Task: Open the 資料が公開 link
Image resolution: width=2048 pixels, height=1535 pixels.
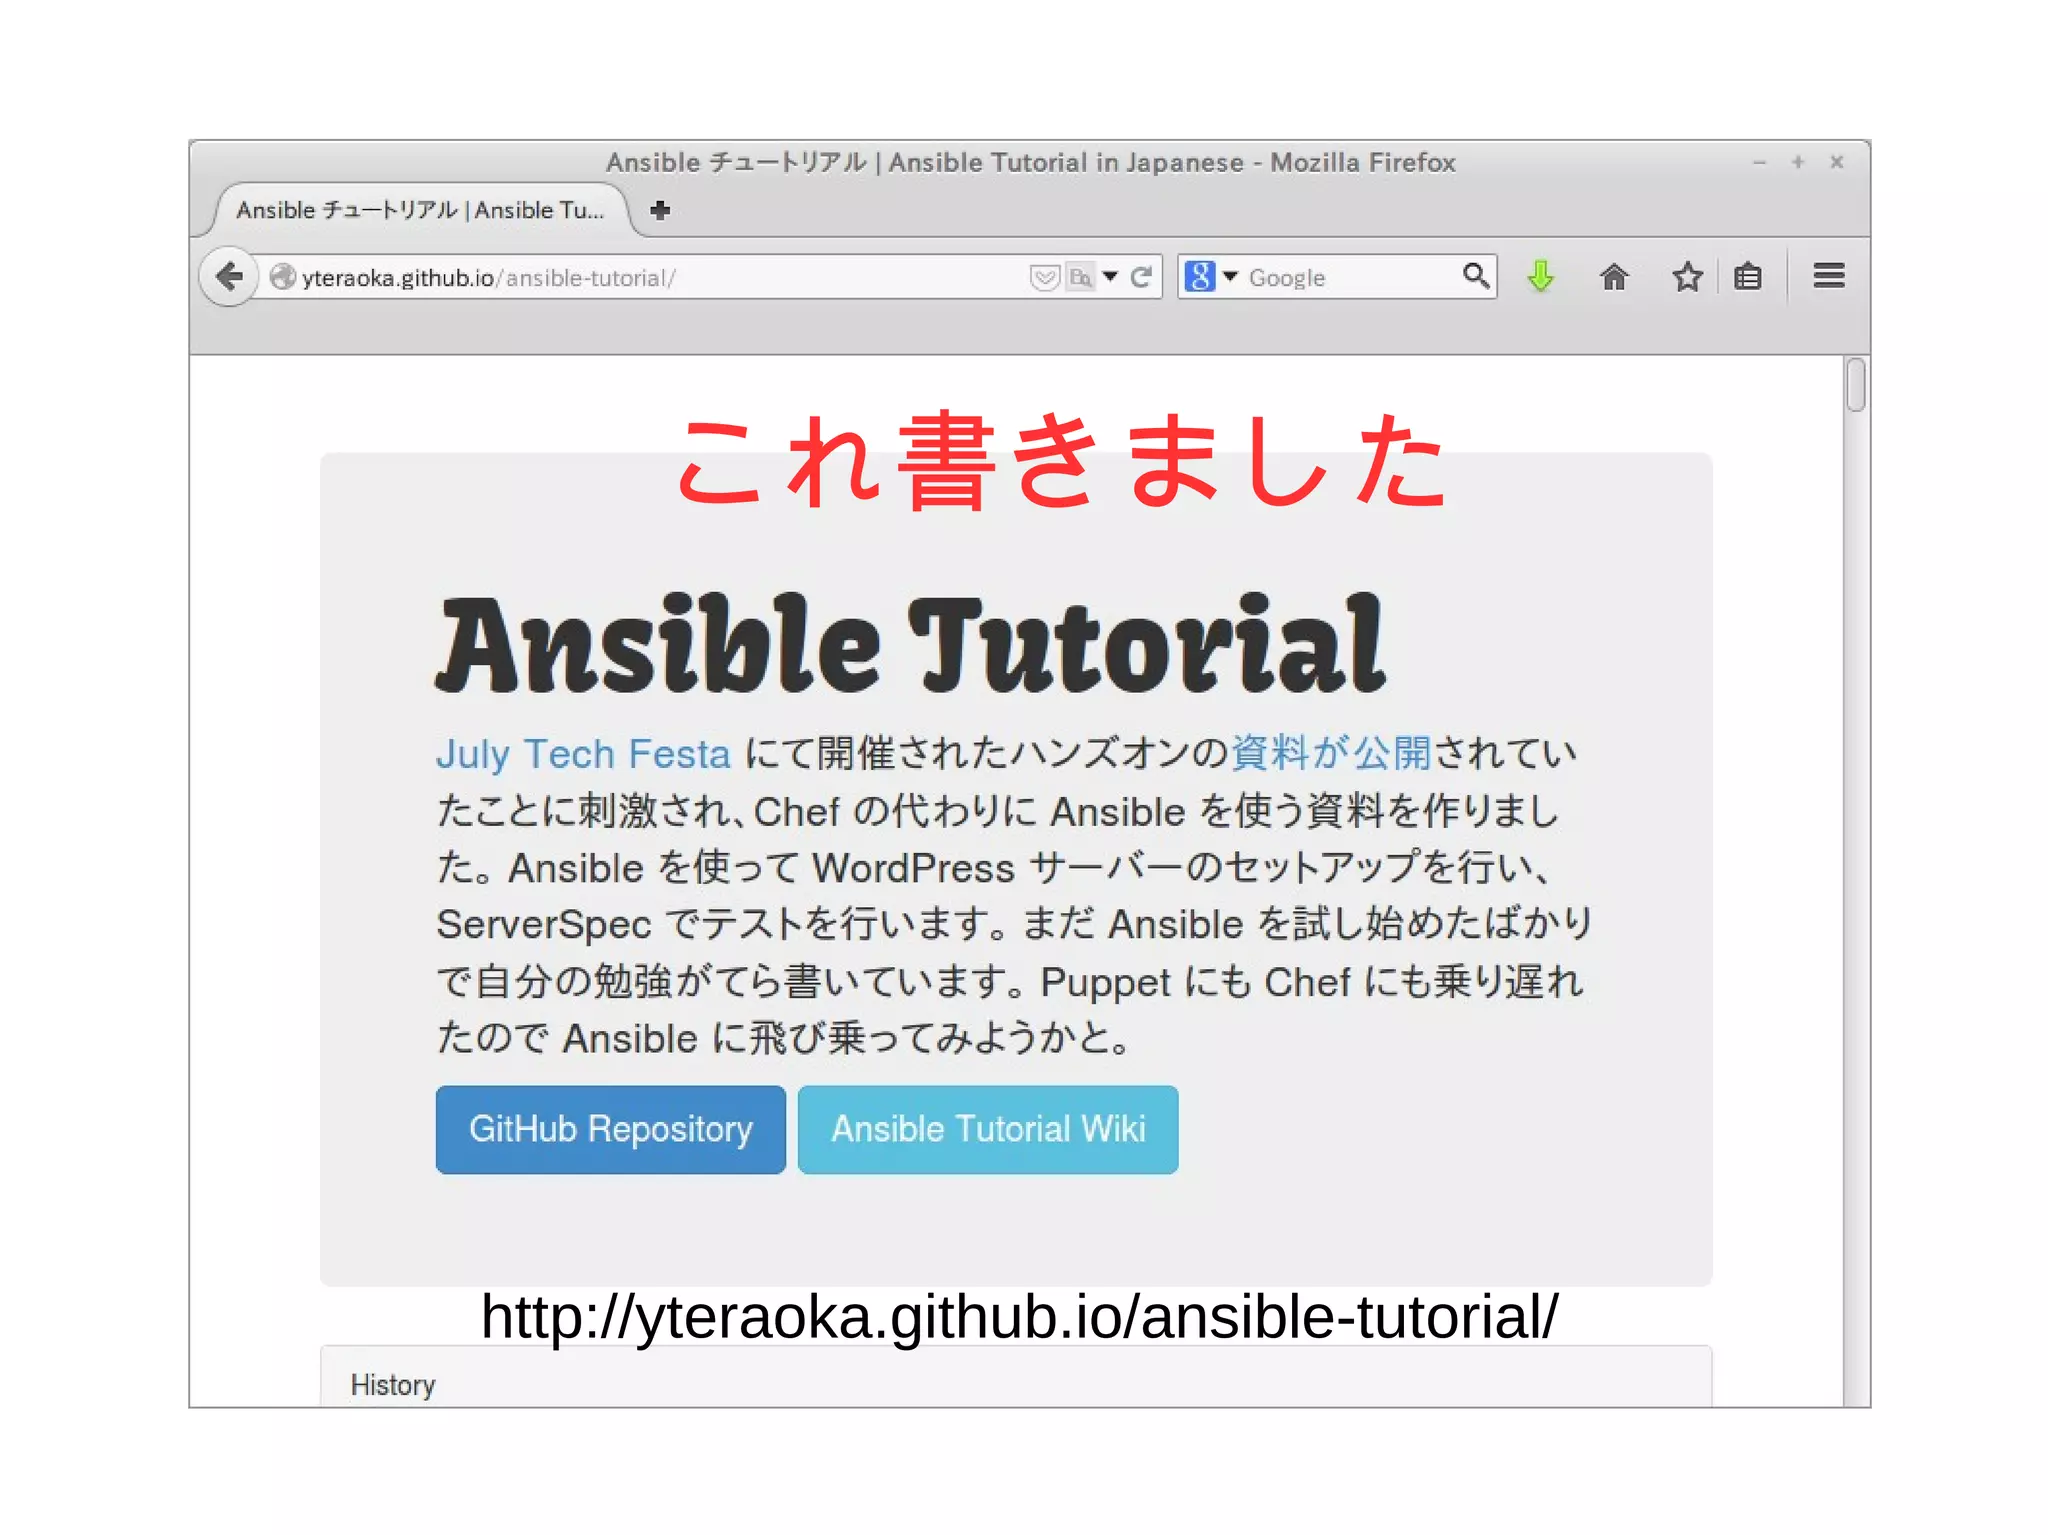Action: pyautogui.click(x=1331, y=753)
